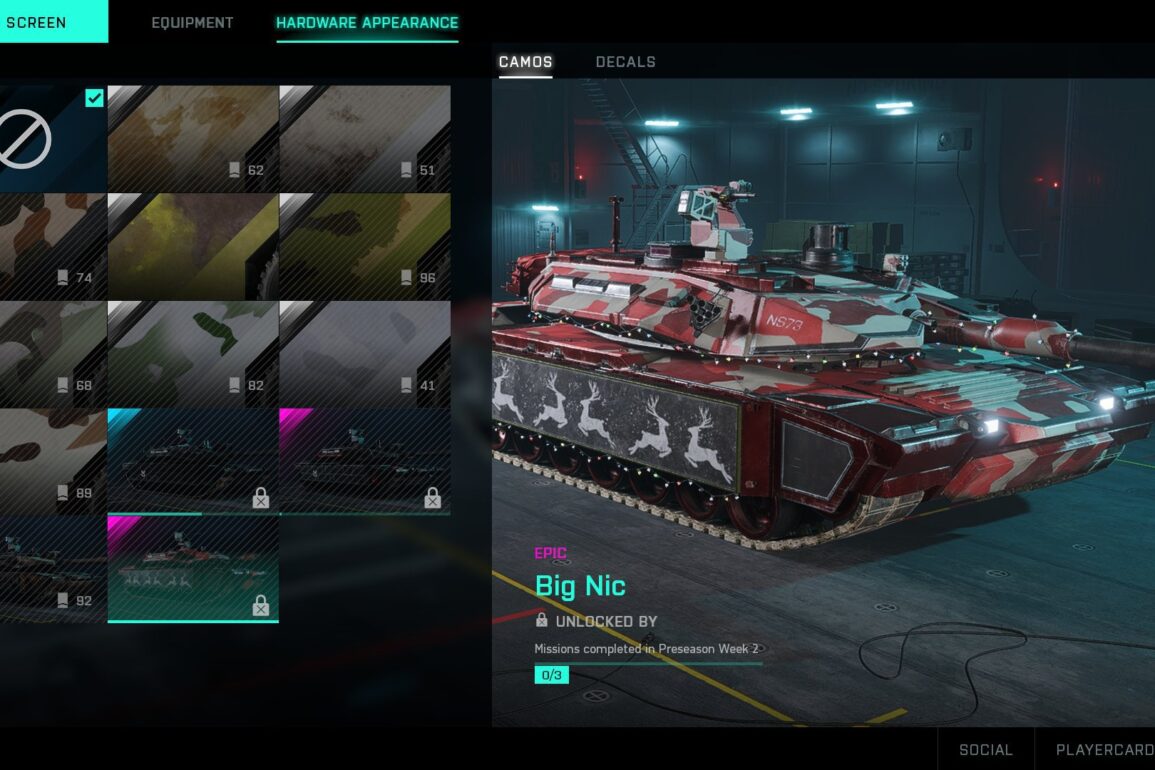
Task: Toggle the equipped checkmark on the no-camo tile
Action: coord(94,97)
